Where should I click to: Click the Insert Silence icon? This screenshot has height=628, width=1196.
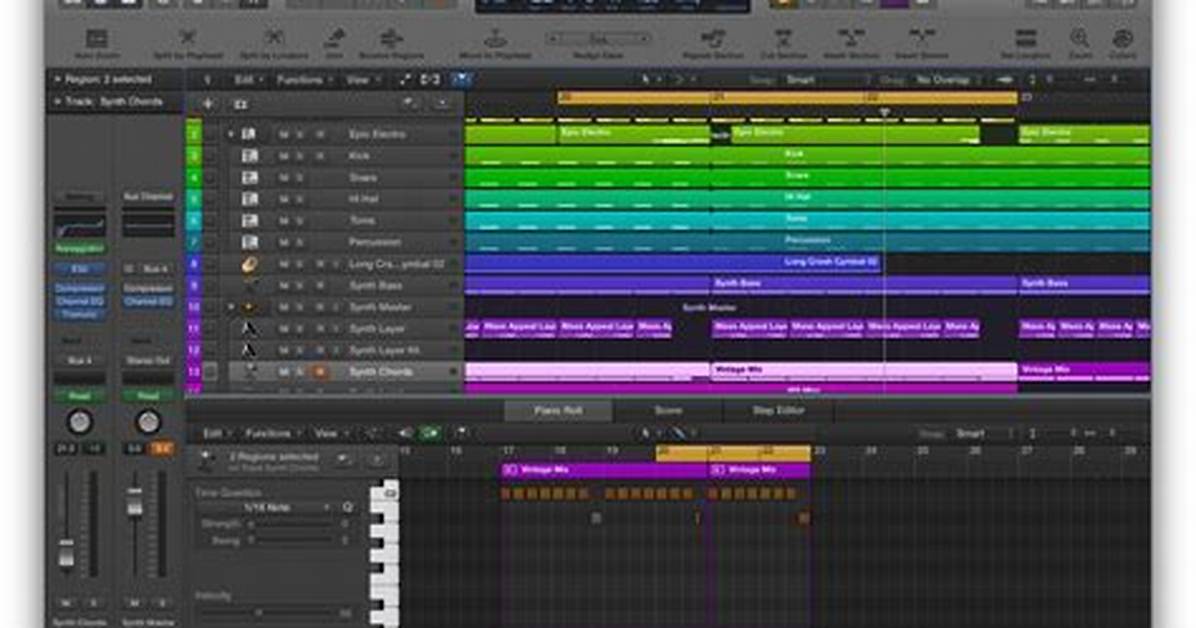[x=921, y=37]
